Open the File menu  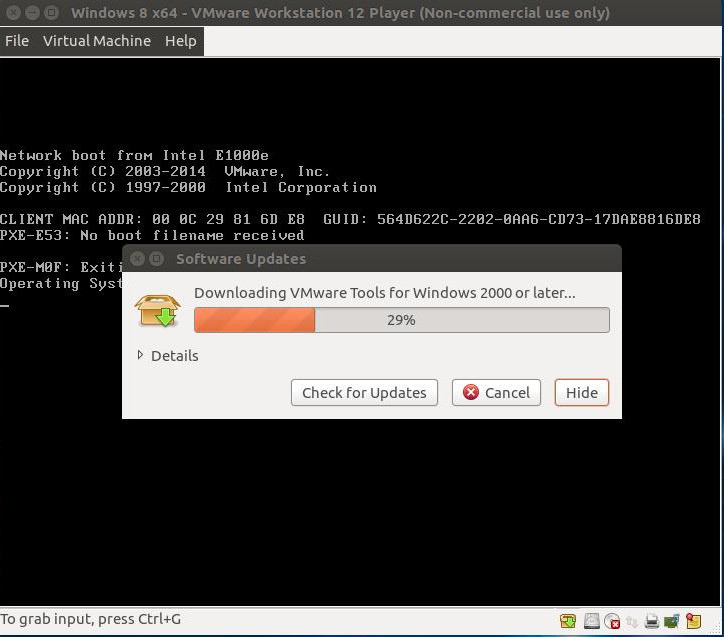[x=17, y=41]
